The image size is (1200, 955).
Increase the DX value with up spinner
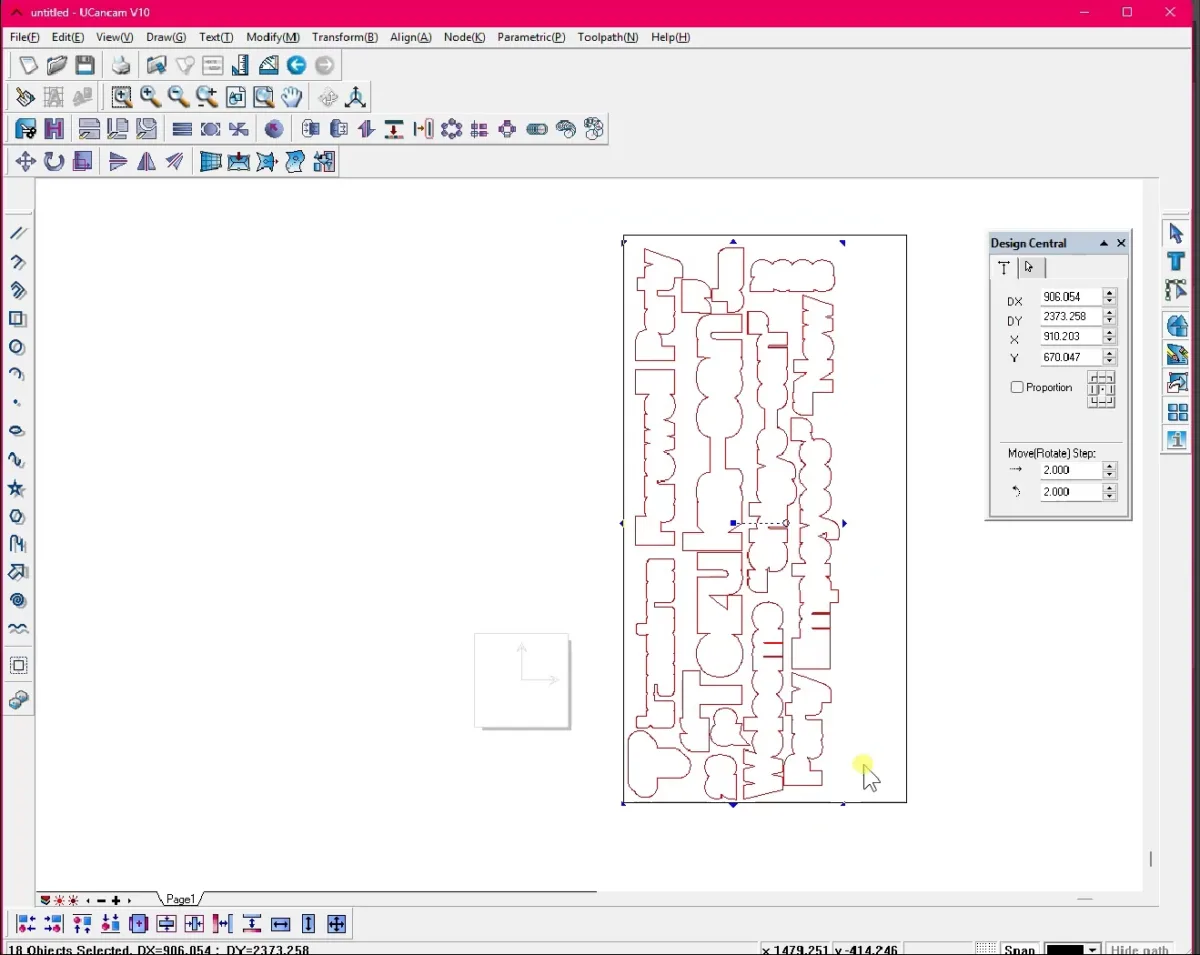tap(1110, 293)
